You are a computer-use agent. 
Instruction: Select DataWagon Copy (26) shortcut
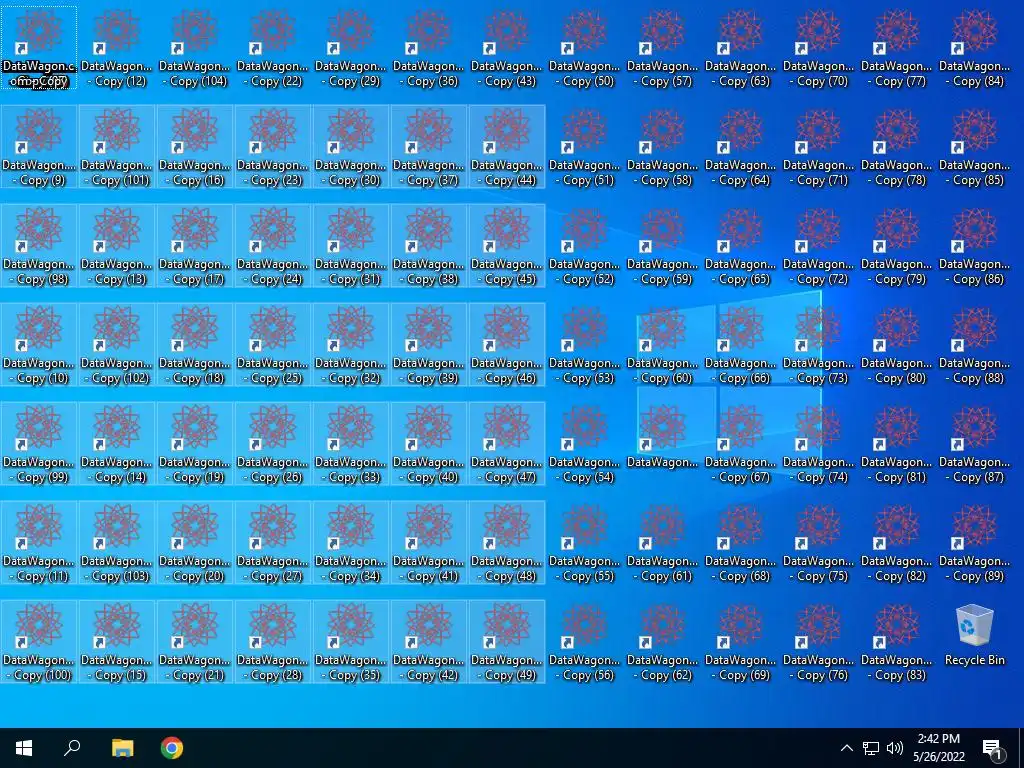272,443
